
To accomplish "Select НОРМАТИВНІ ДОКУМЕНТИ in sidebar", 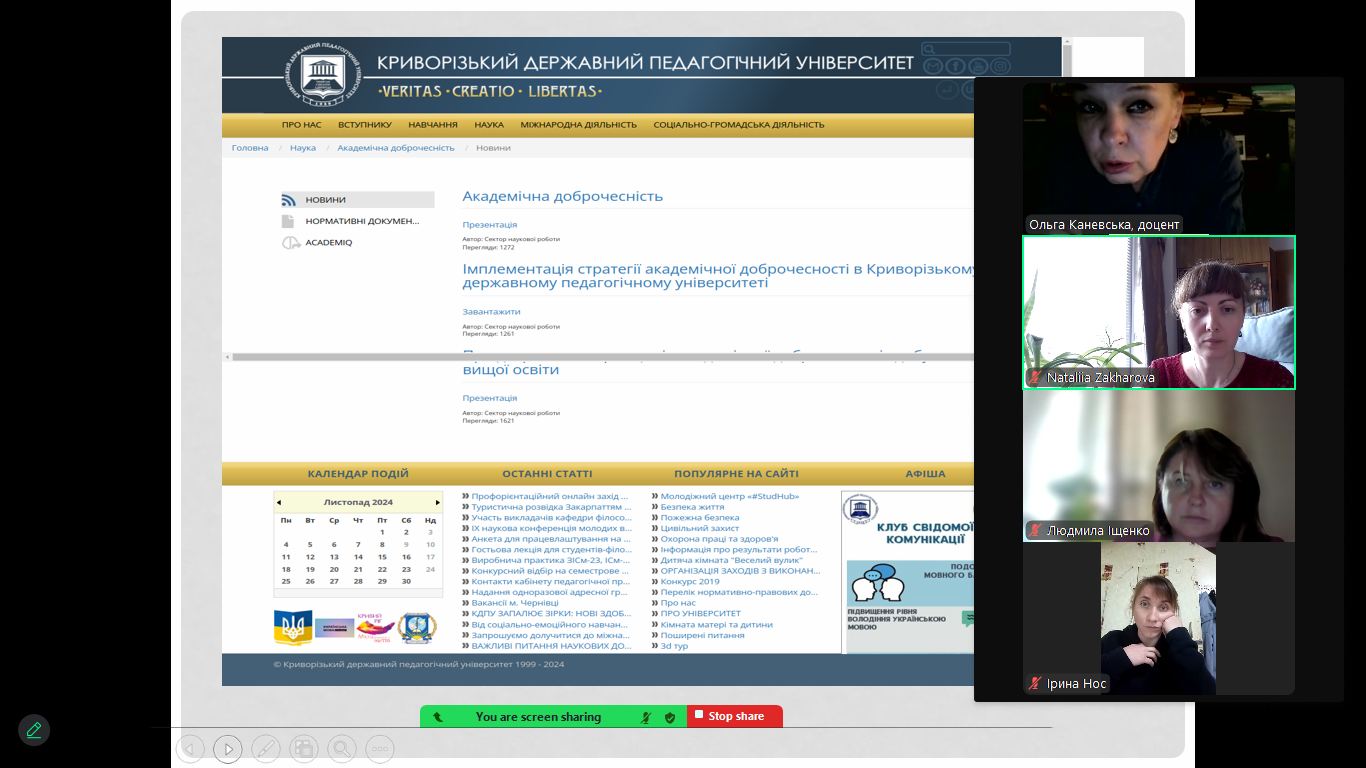I will point(361,221).
